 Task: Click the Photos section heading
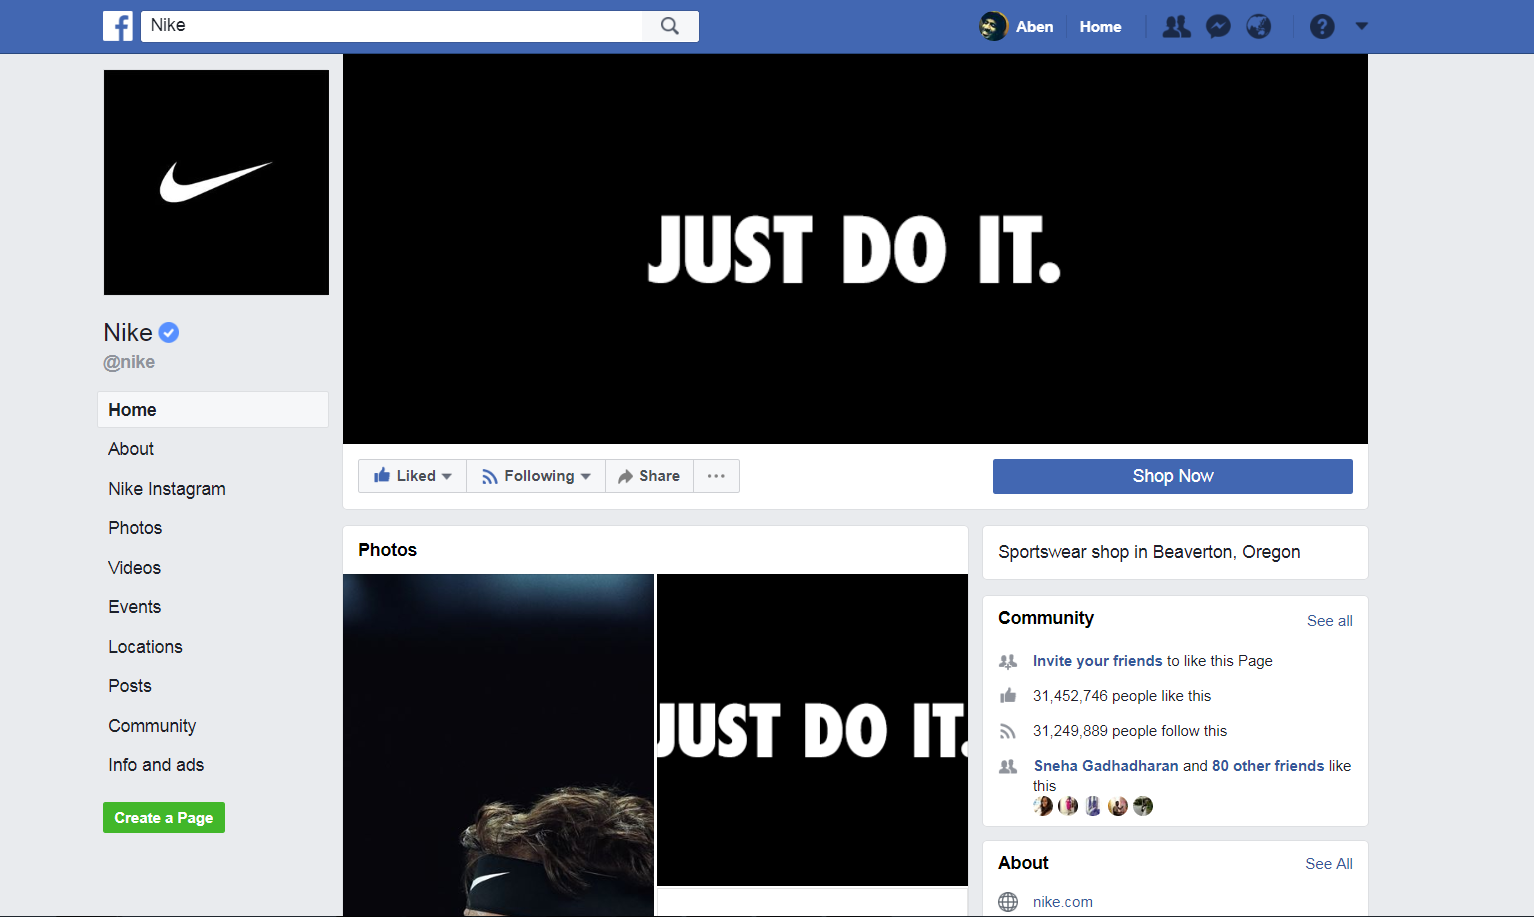point(388,550)
